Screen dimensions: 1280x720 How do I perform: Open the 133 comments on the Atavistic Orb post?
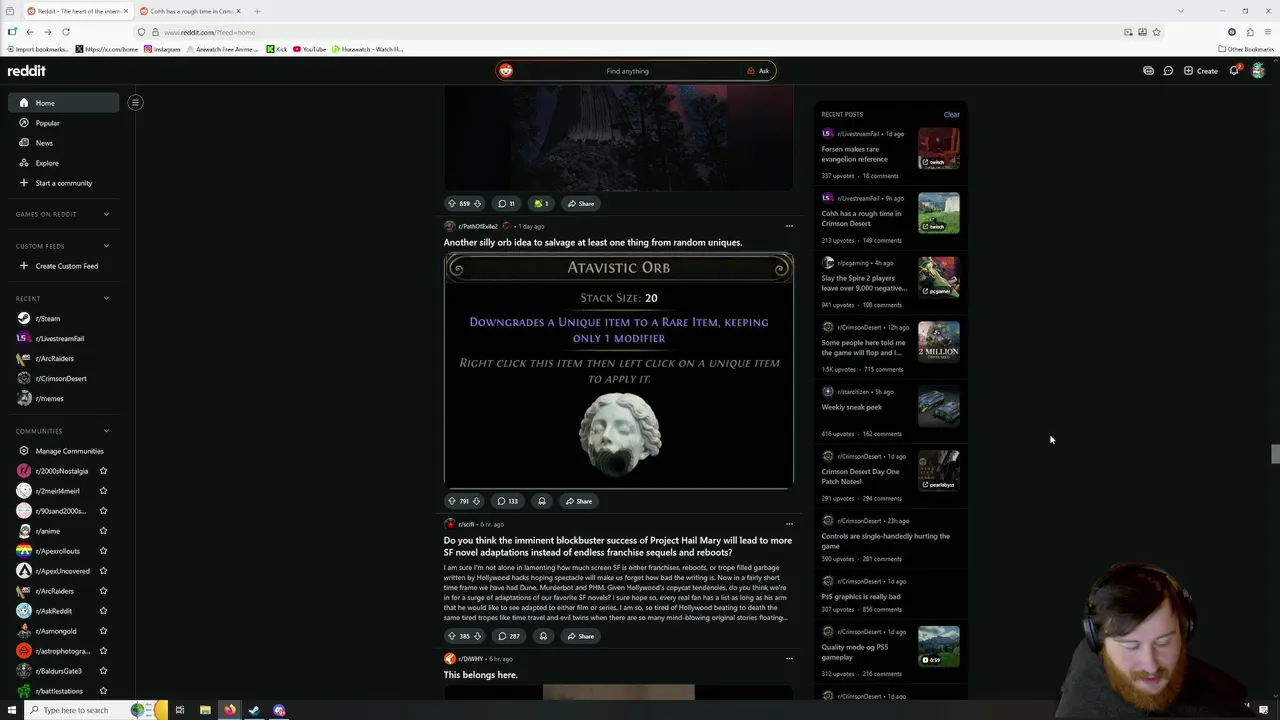click(x=508, y=501)
